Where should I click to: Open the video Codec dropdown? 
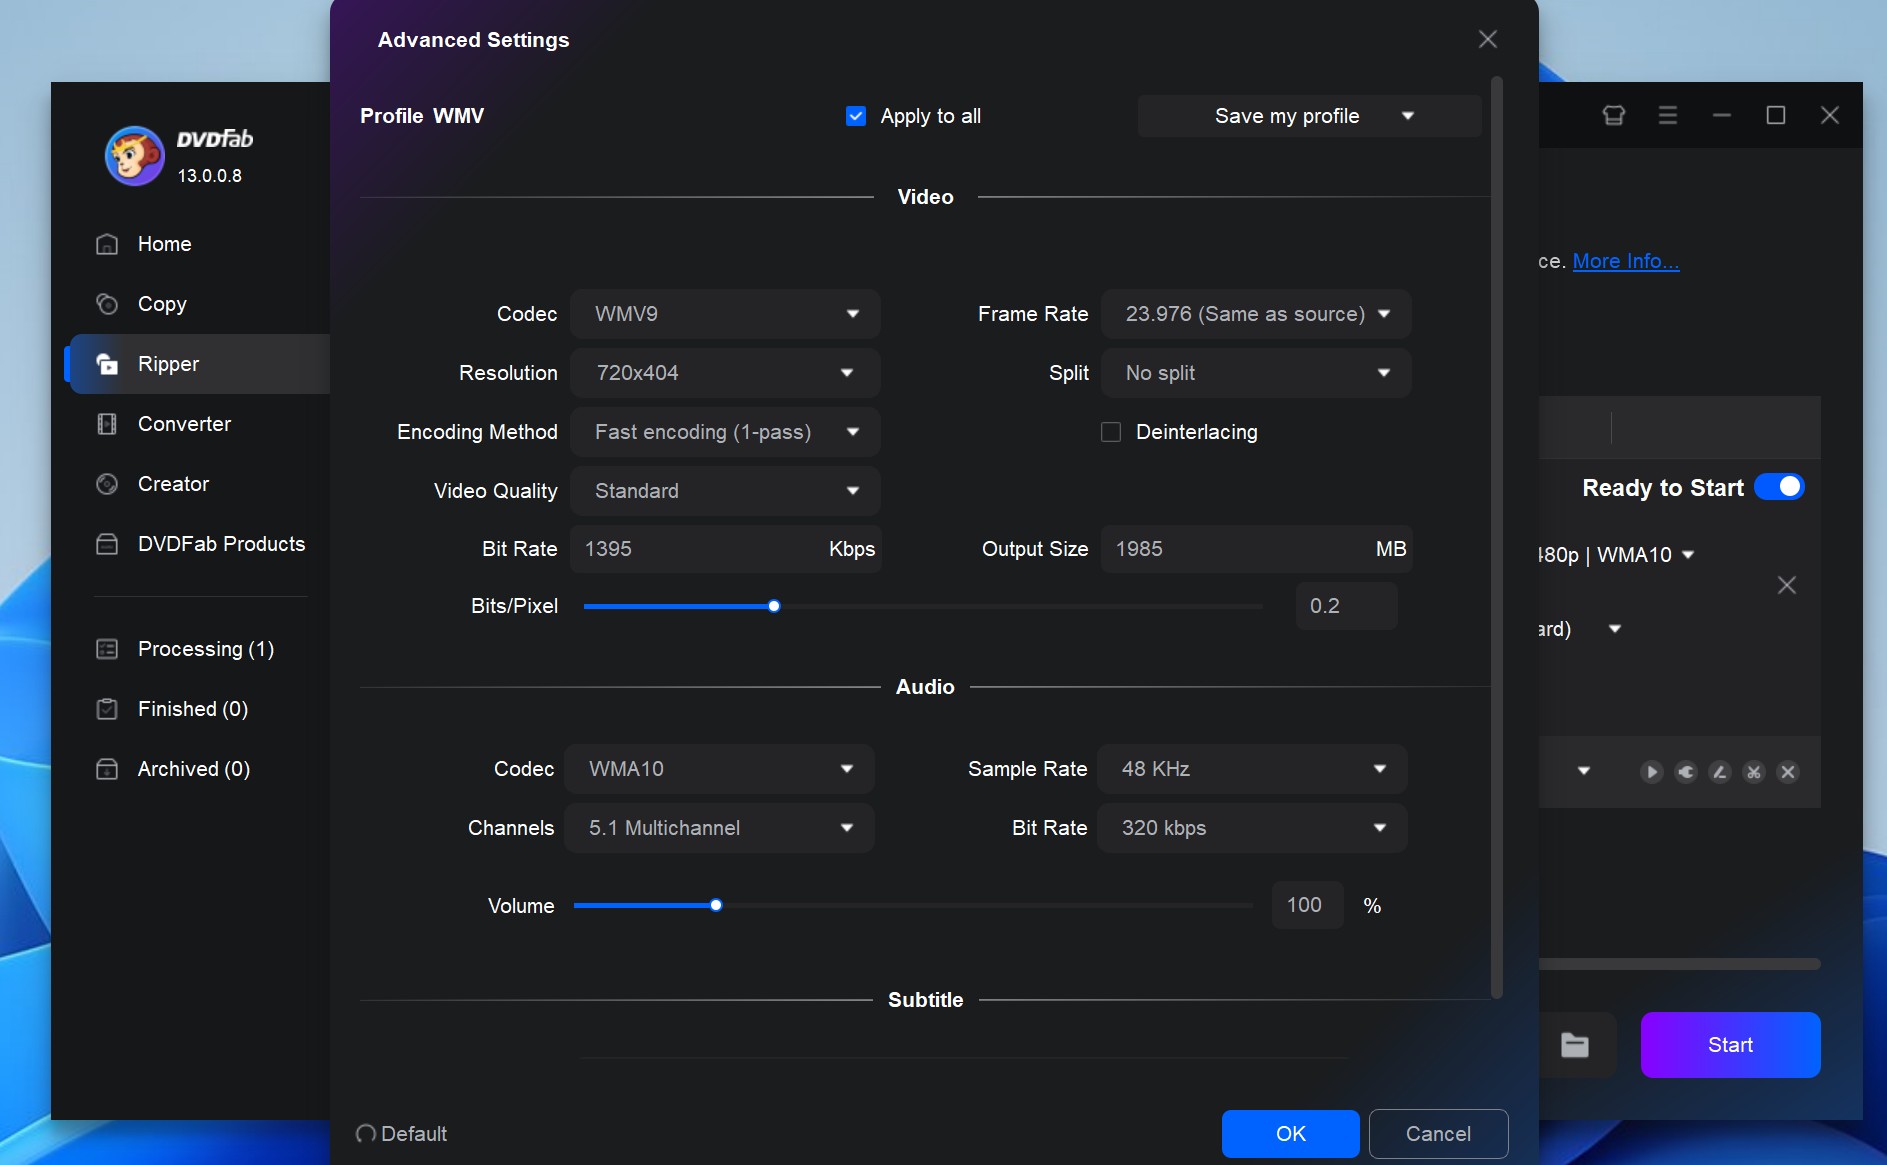[724, 313]
